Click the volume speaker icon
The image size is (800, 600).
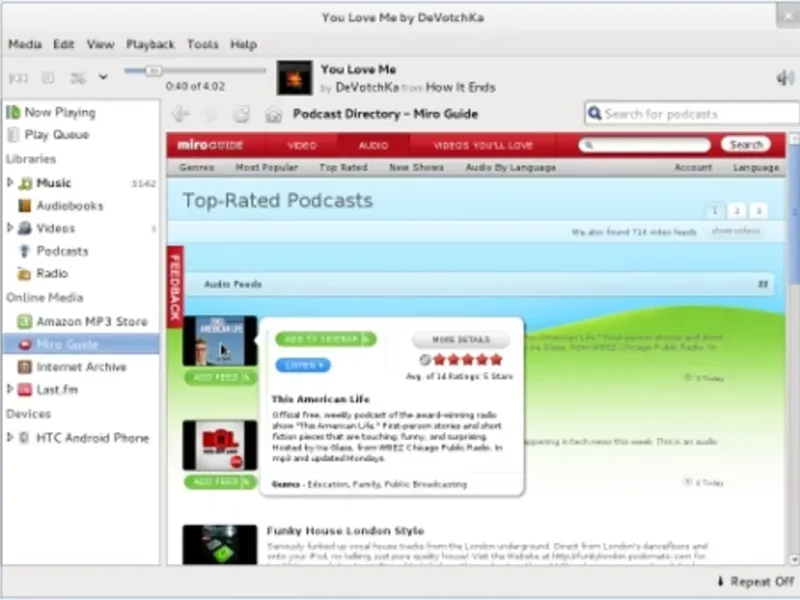[785, 78]
